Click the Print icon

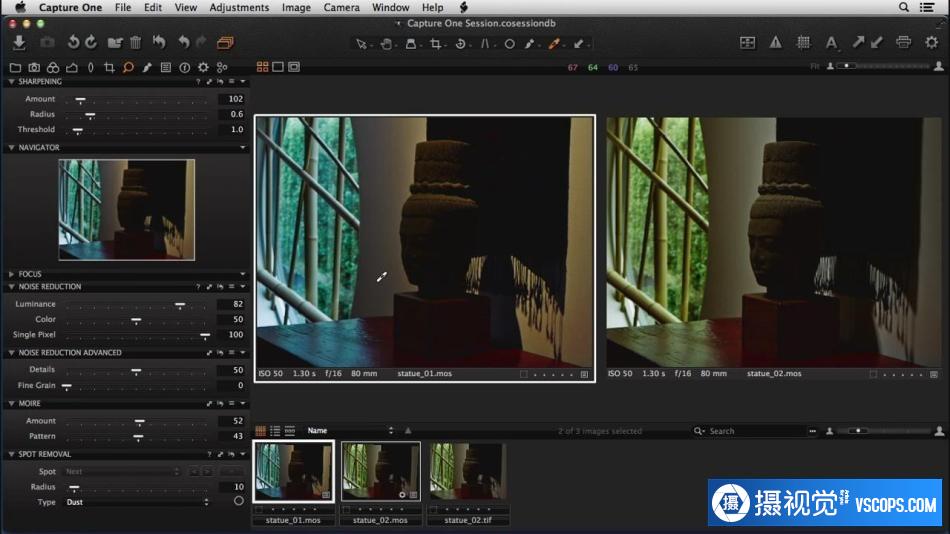click(x=903, y=42)
